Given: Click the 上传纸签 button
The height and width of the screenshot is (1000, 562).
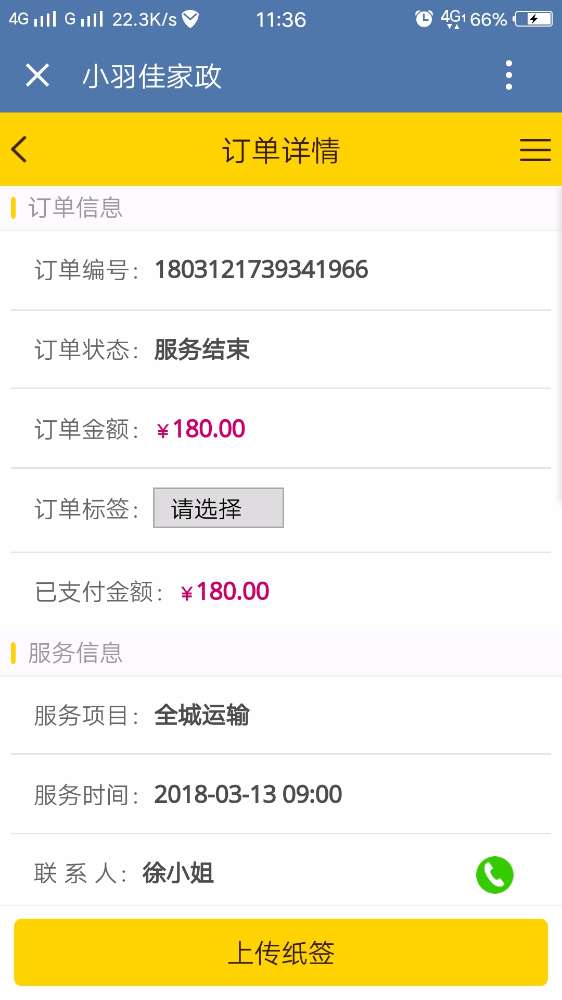Looking at the screenshot, I should click(281, 952).
